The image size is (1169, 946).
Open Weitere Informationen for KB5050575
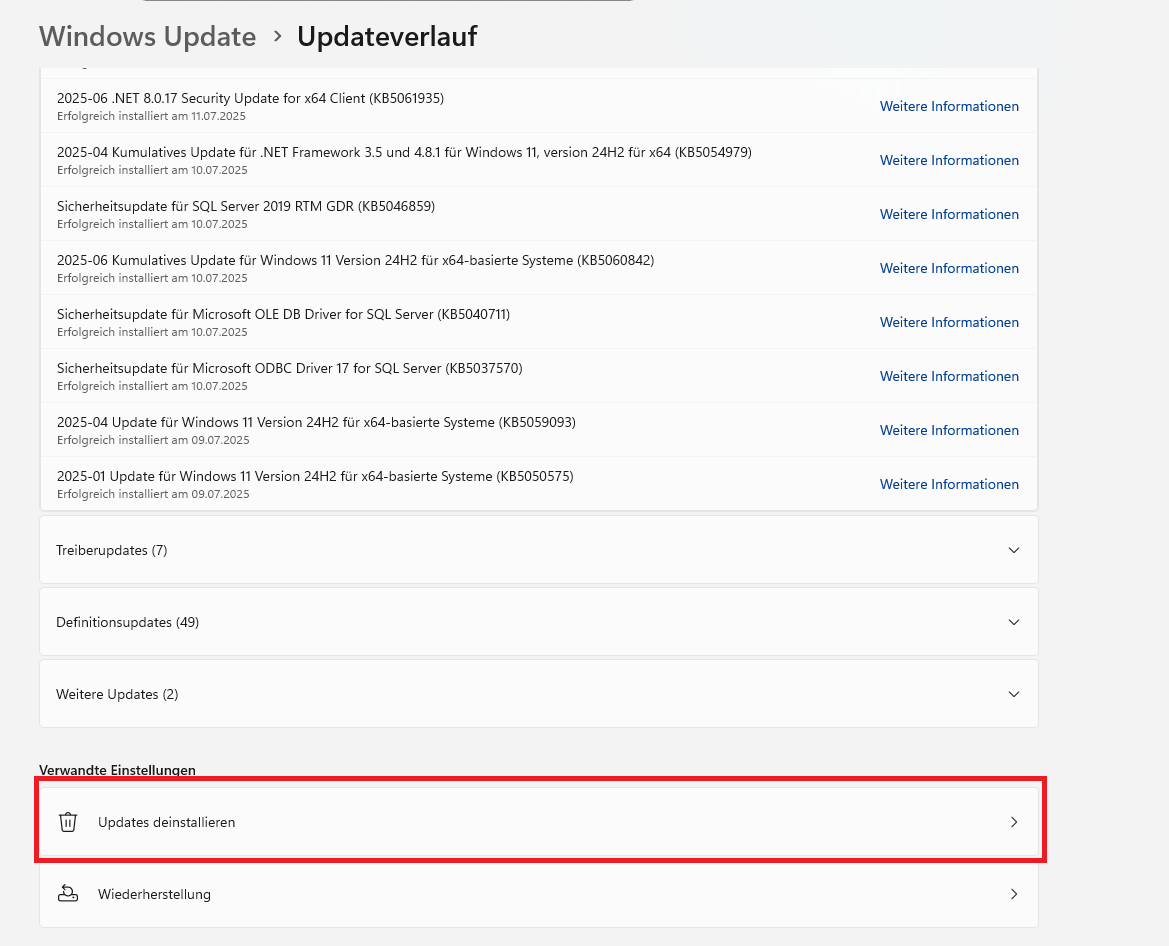coord(949,484)
